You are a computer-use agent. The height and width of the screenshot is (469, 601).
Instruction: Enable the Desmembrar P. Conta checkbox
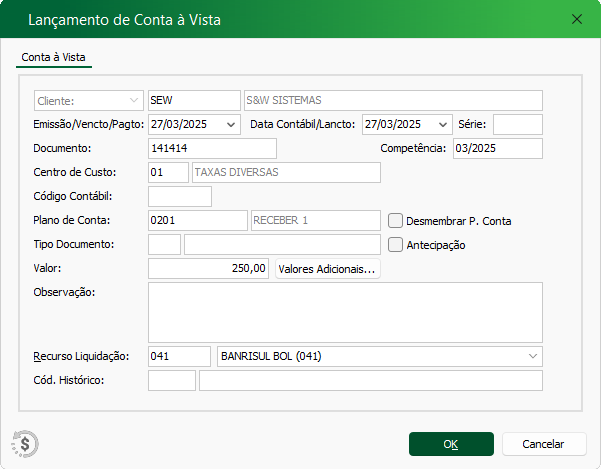(395, 221)
